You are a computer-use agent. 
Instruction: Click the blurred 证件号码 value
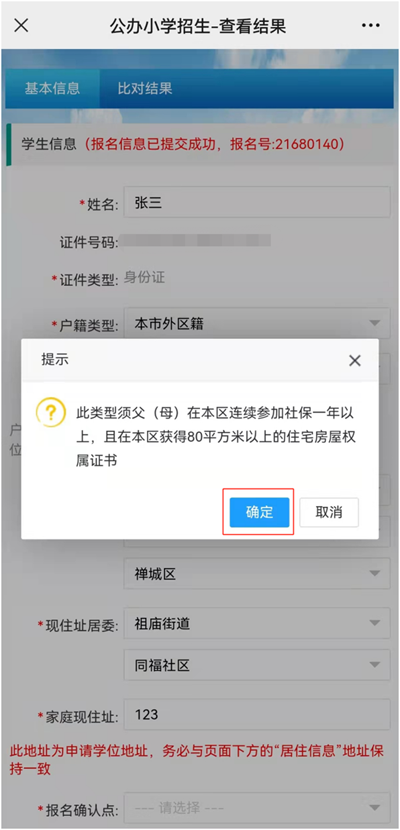tap(196, 240)
